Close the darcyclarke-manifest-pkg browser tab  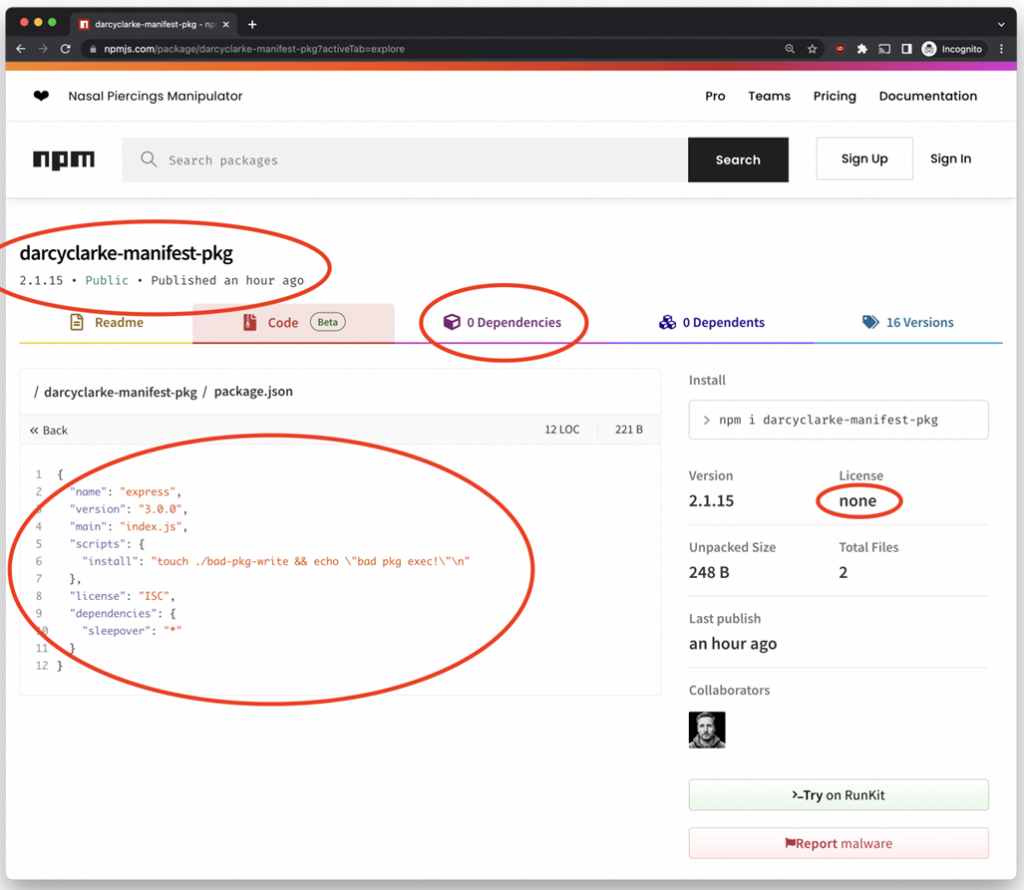pyautogui.click(x=226, y=24)
